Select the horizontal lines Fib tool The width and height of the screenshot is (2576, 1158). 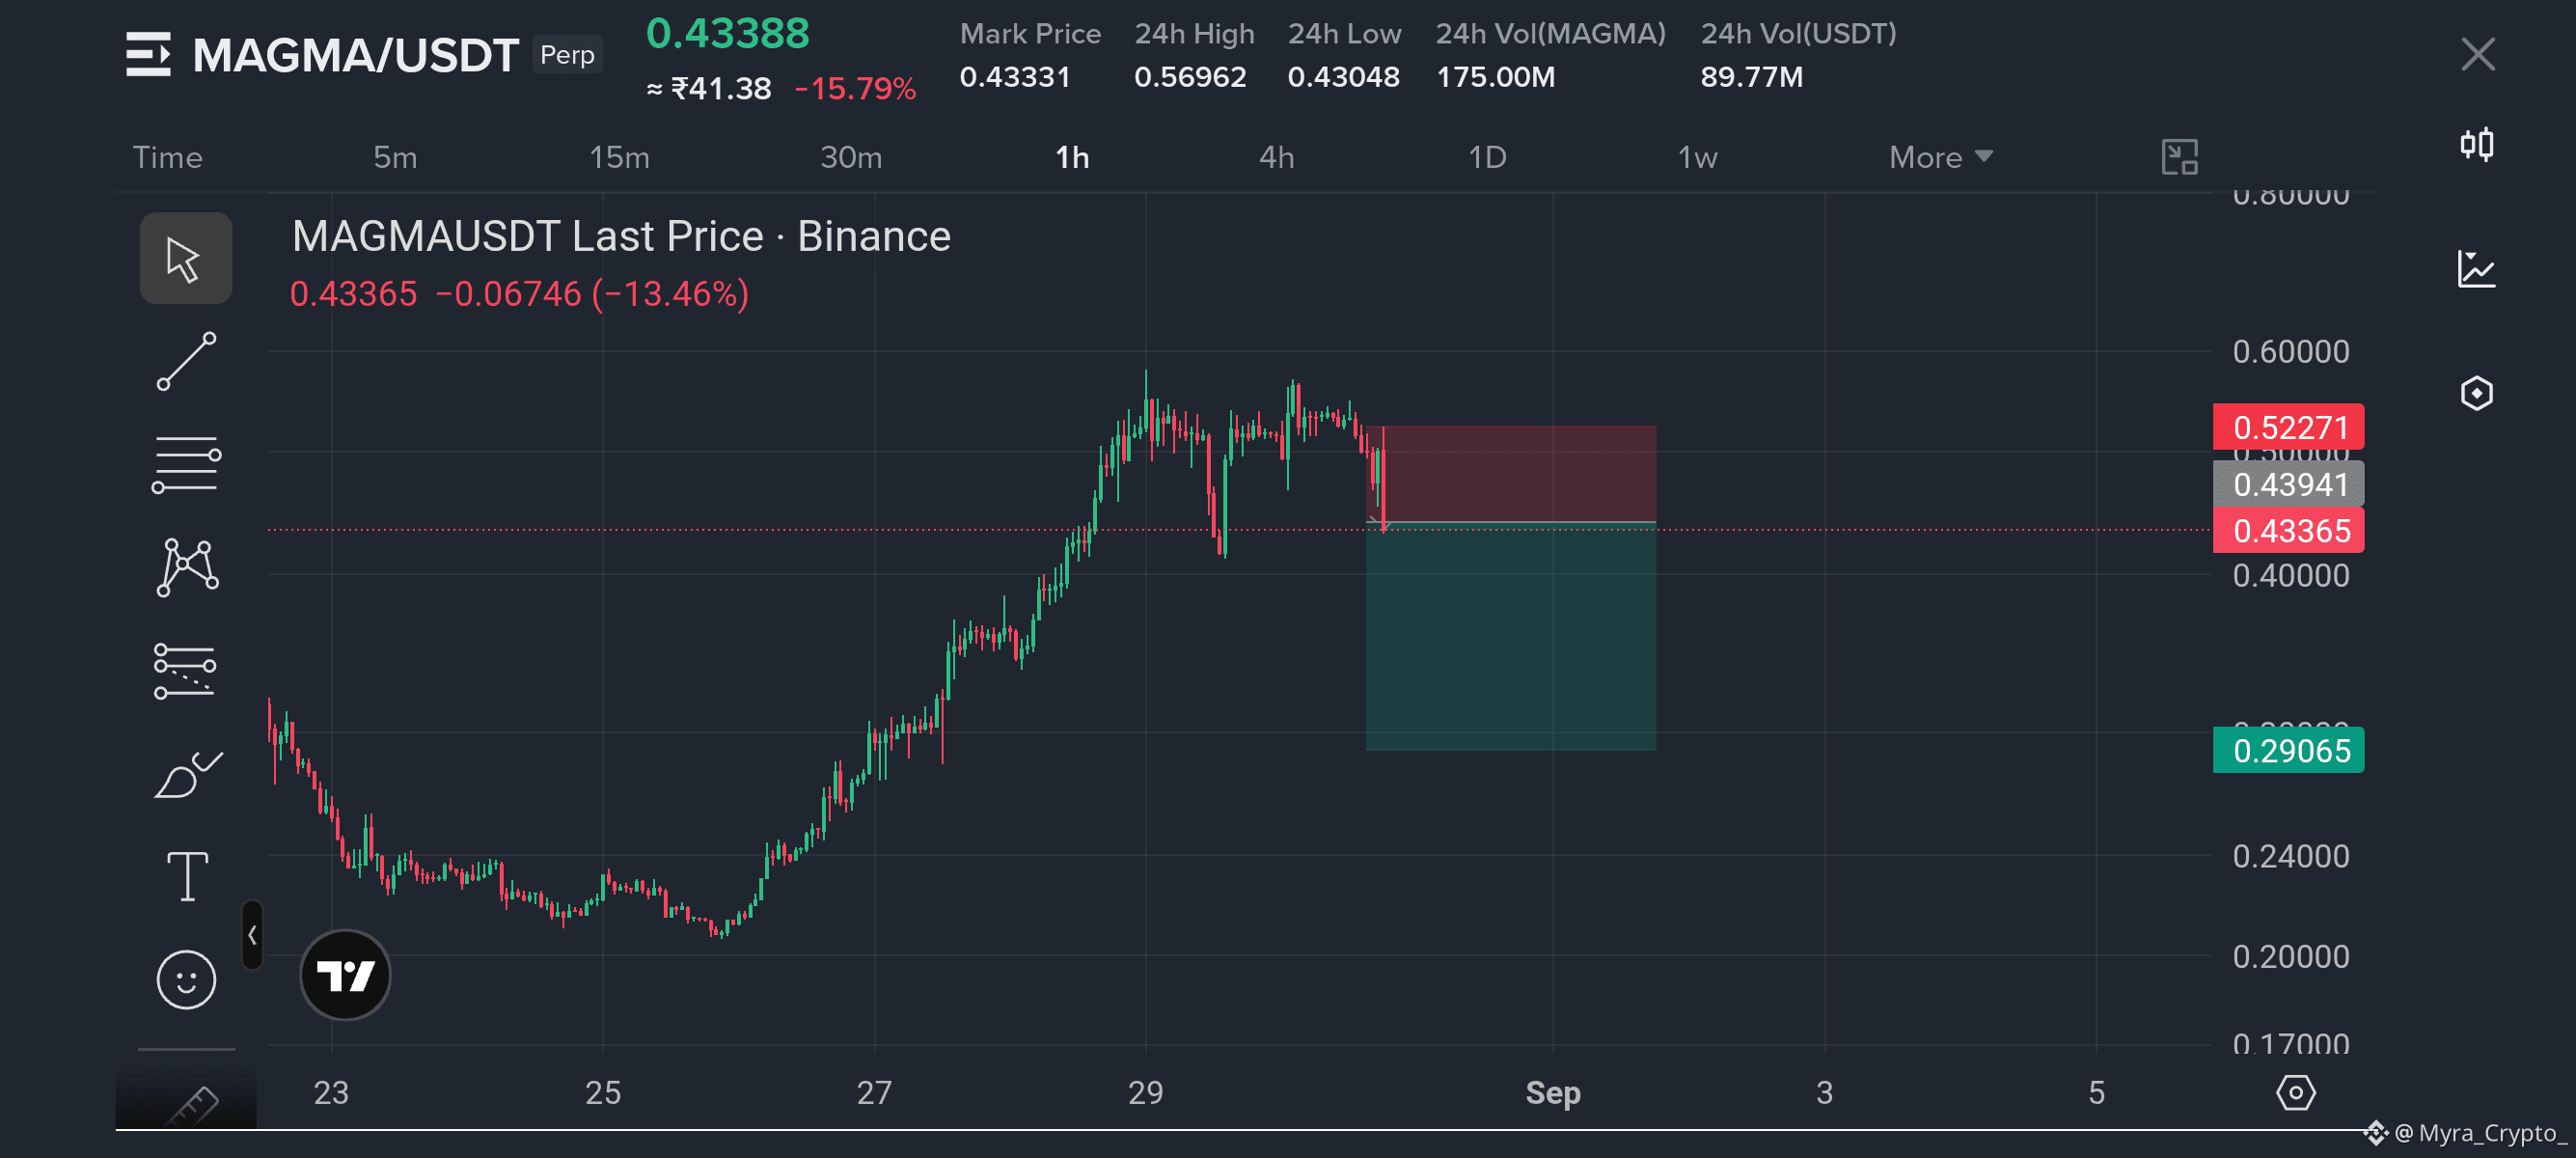click(186, 465)
